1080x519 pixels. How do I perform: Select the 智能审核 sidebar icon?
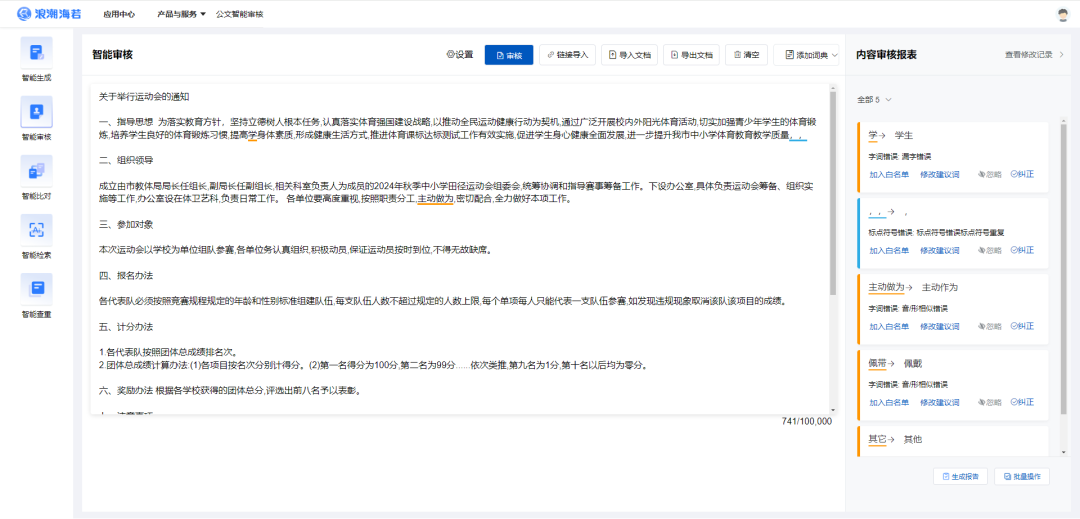[37, 112]
